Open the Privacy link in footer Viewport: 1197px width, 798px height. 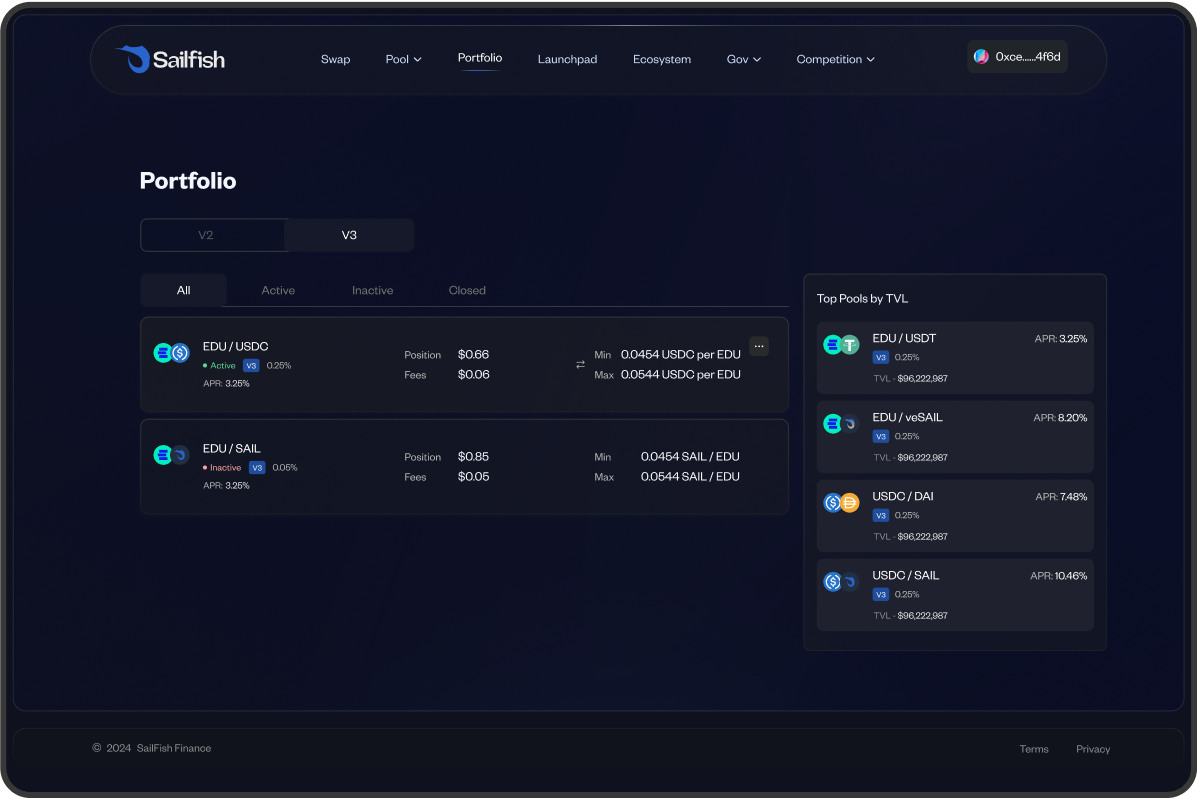pos(1093,749)
